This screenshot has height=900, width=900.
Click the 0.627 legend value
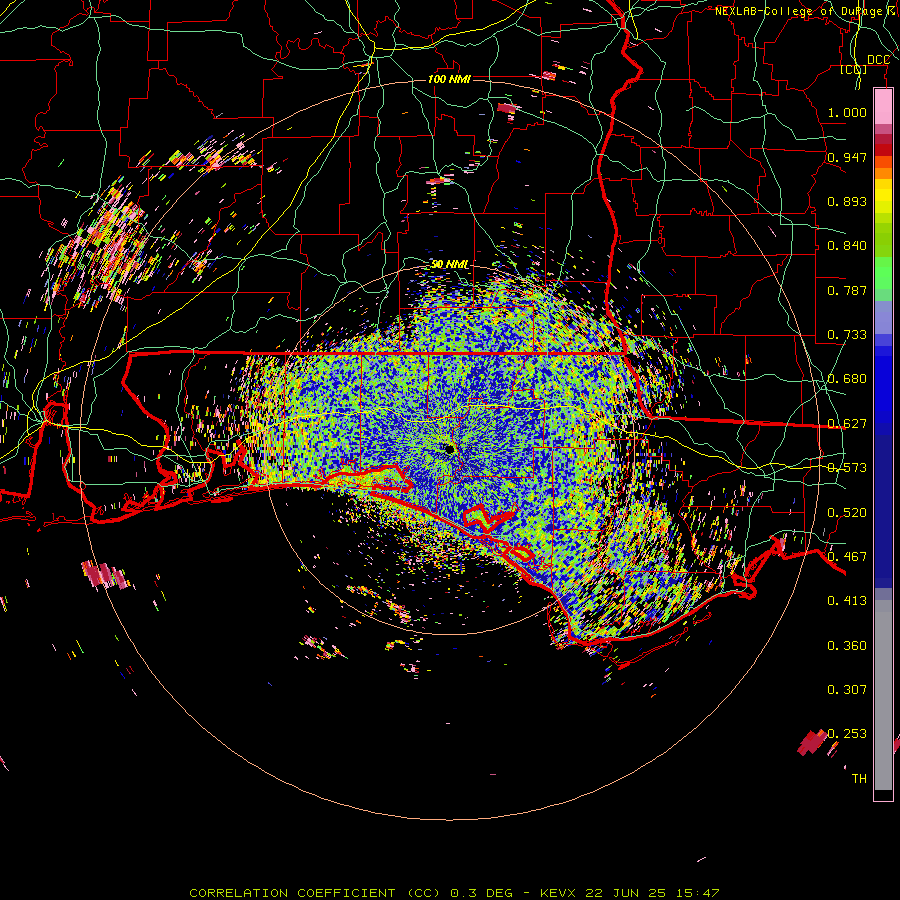[x=847, y=424]
